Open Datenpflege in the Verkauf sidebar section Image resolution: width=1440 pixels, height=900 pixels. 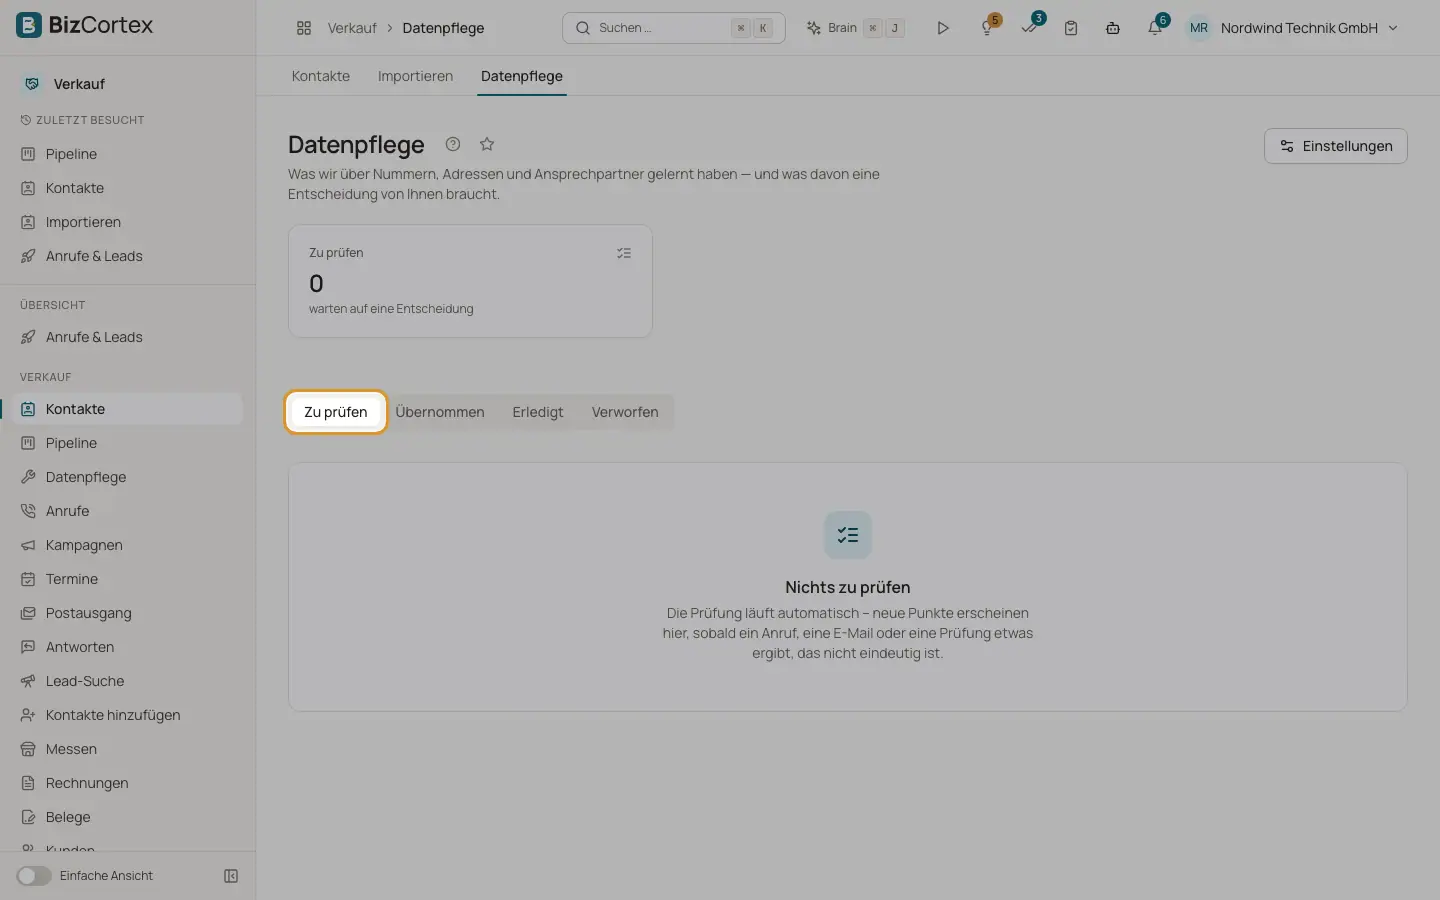point(128,477)
